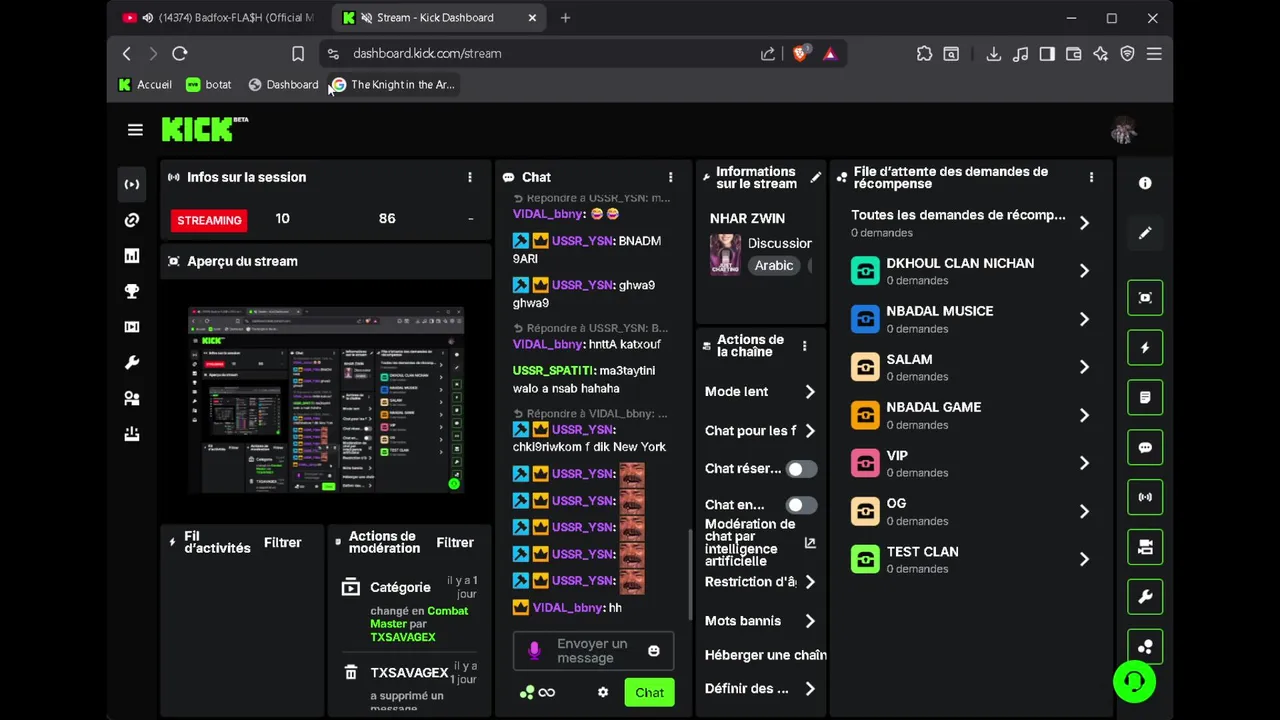Click the inbox tray icon in left sidebar
1280x720 pixels.
point(132,434)
